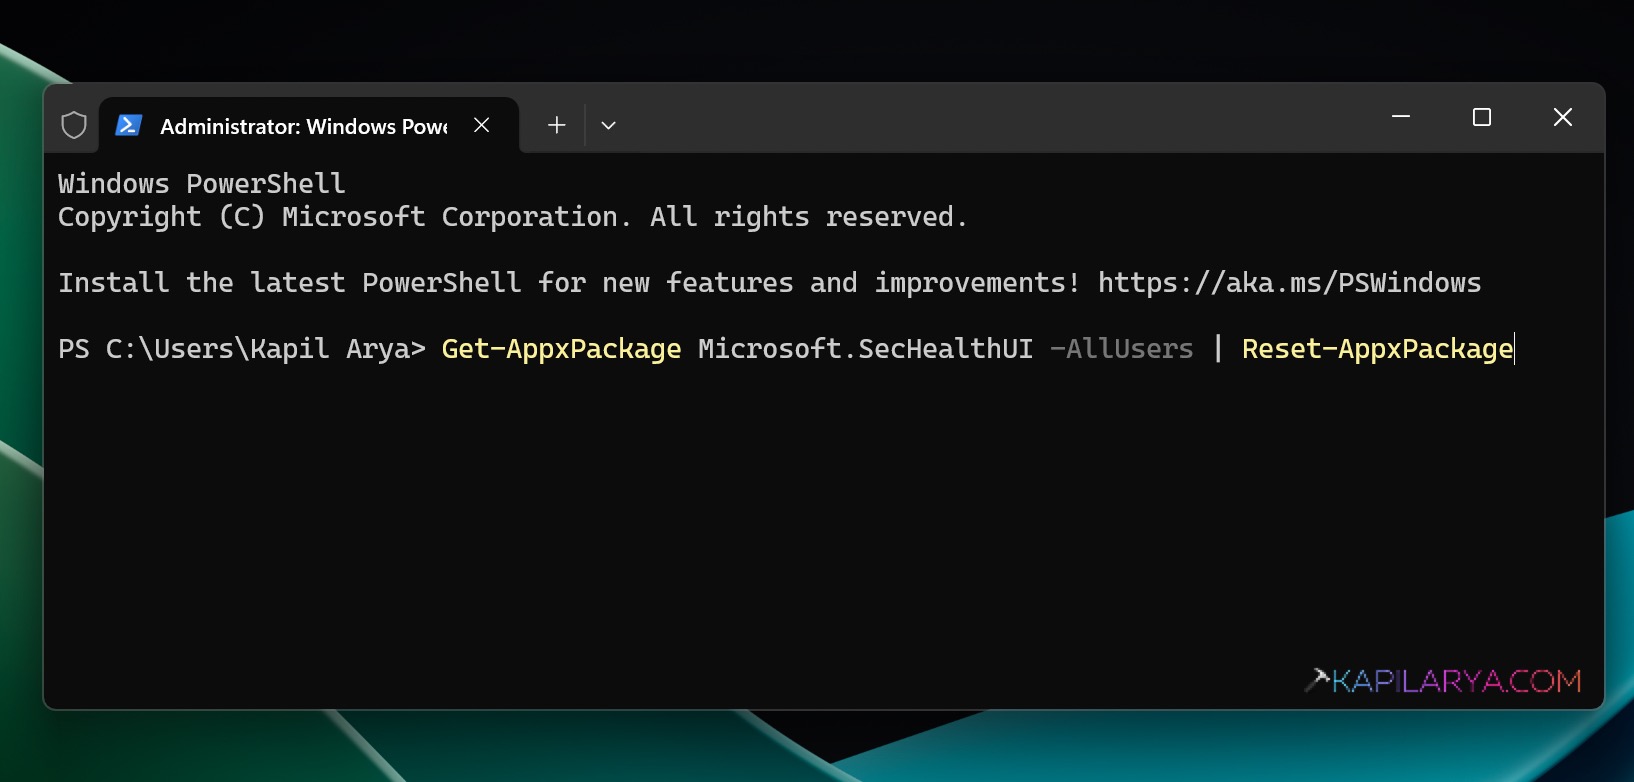Close the Administrator PowerShell tab
The height and width of the screenshot is (782, 1634).
pos(481,124)
